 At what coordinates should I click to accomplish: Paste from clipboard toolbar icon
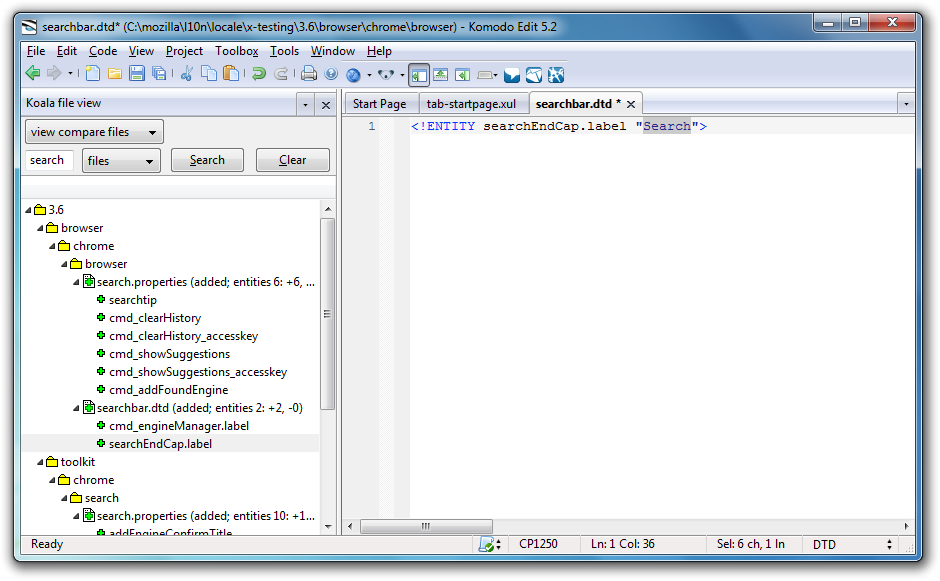click(x=231, y=74)
